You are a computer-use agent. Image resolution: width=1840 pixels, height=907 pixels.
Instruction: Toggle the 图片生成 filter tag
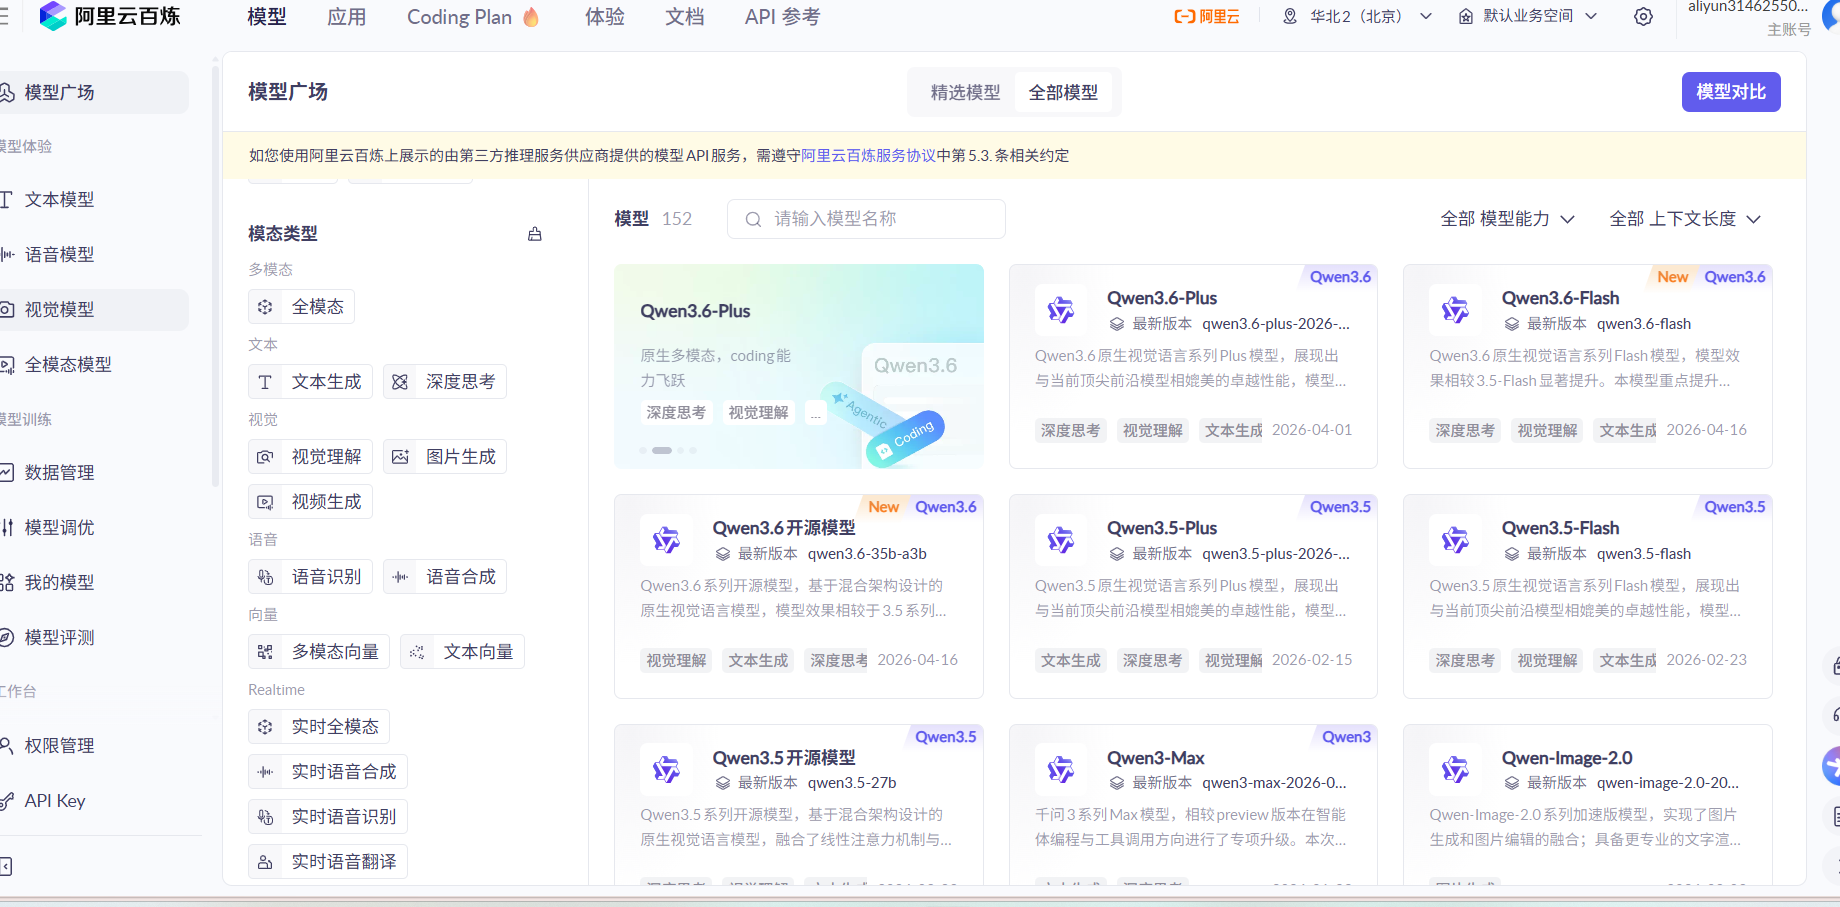pos(444,457)
